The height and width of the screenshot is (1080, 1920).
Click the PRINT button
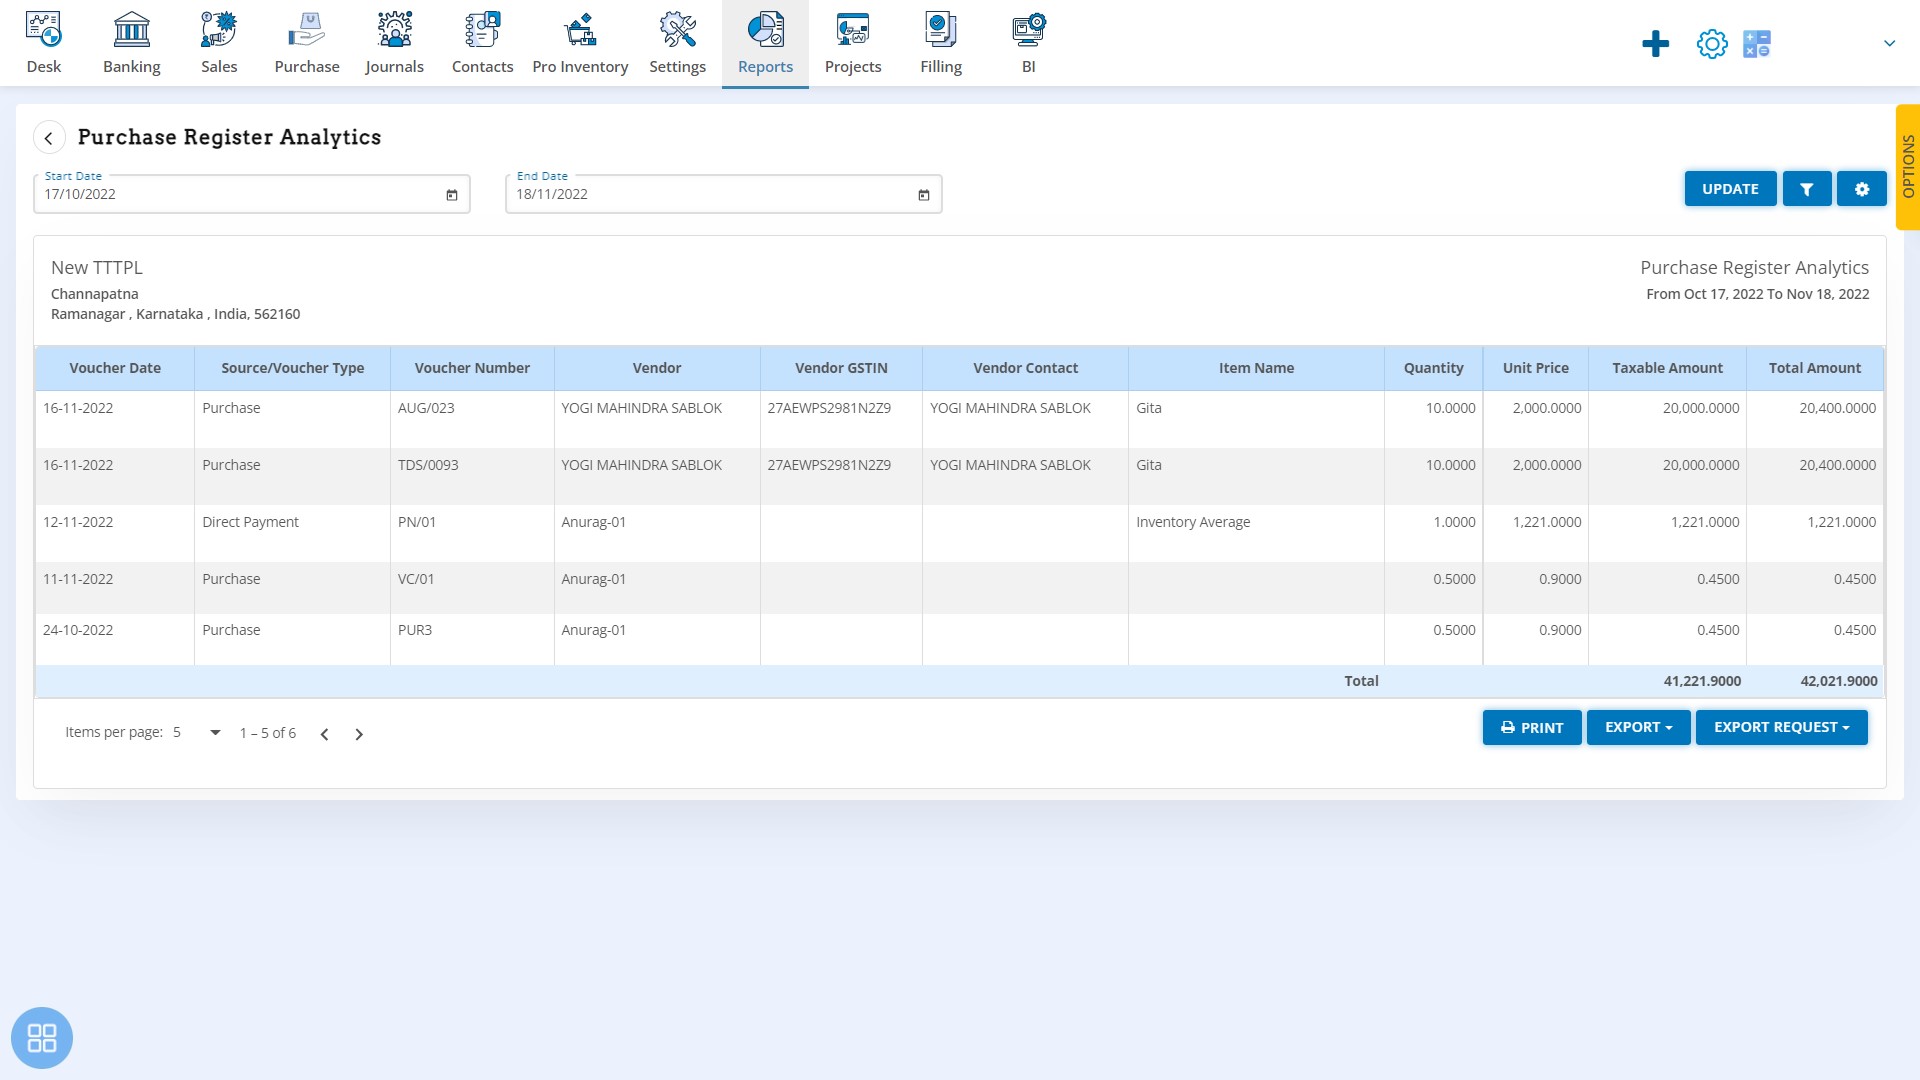click(1532, 728)
